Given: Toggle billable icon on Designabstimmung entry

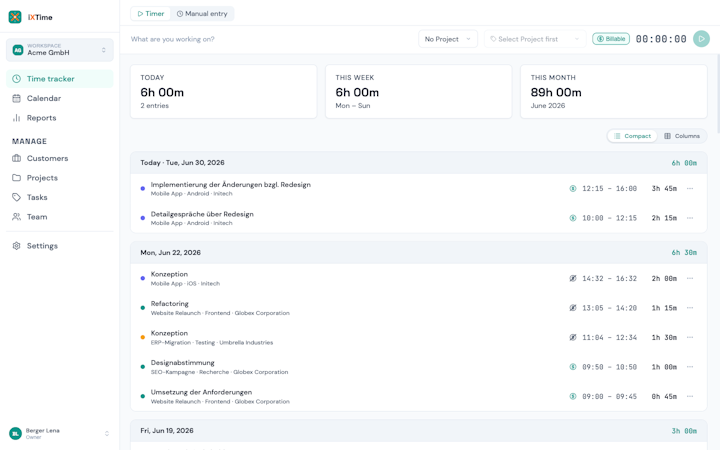Looking at the screenshot, I should 573,367.
